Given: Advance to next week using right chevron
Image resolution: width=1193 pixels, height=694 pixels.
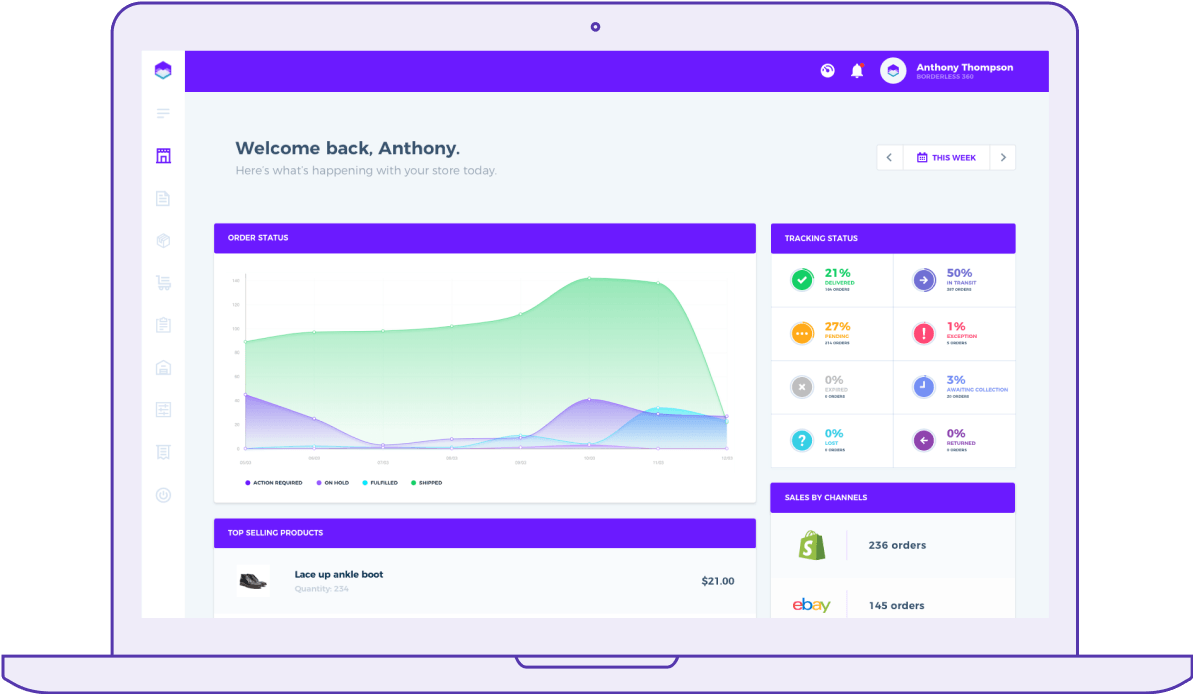Looking at the screenshot, I should 1002,157.
